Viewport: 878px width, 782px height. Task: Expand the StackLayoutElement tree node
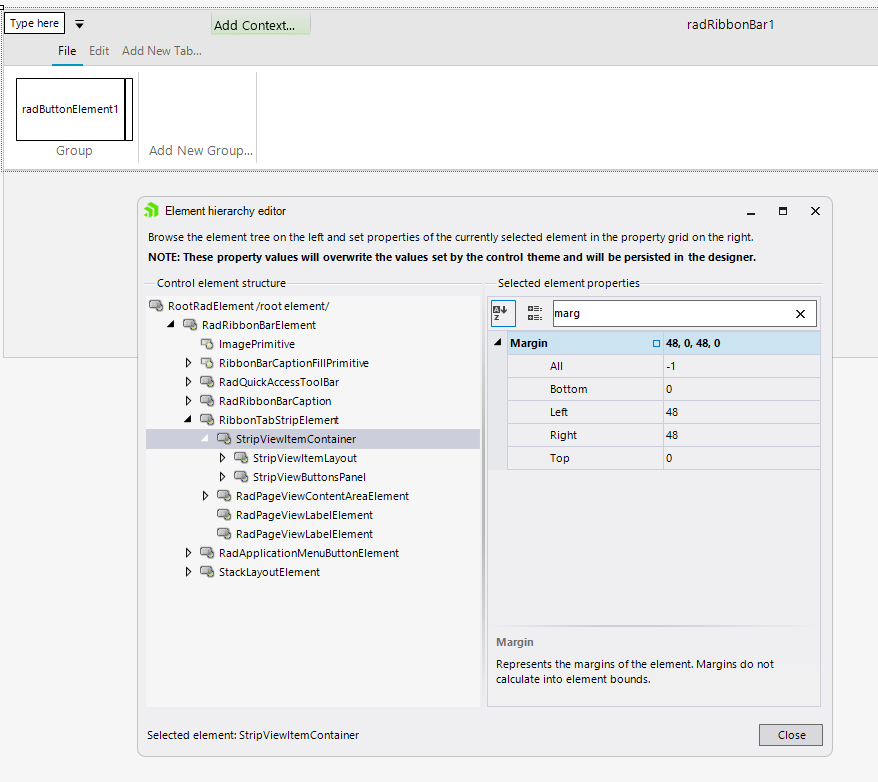(188, 572)
